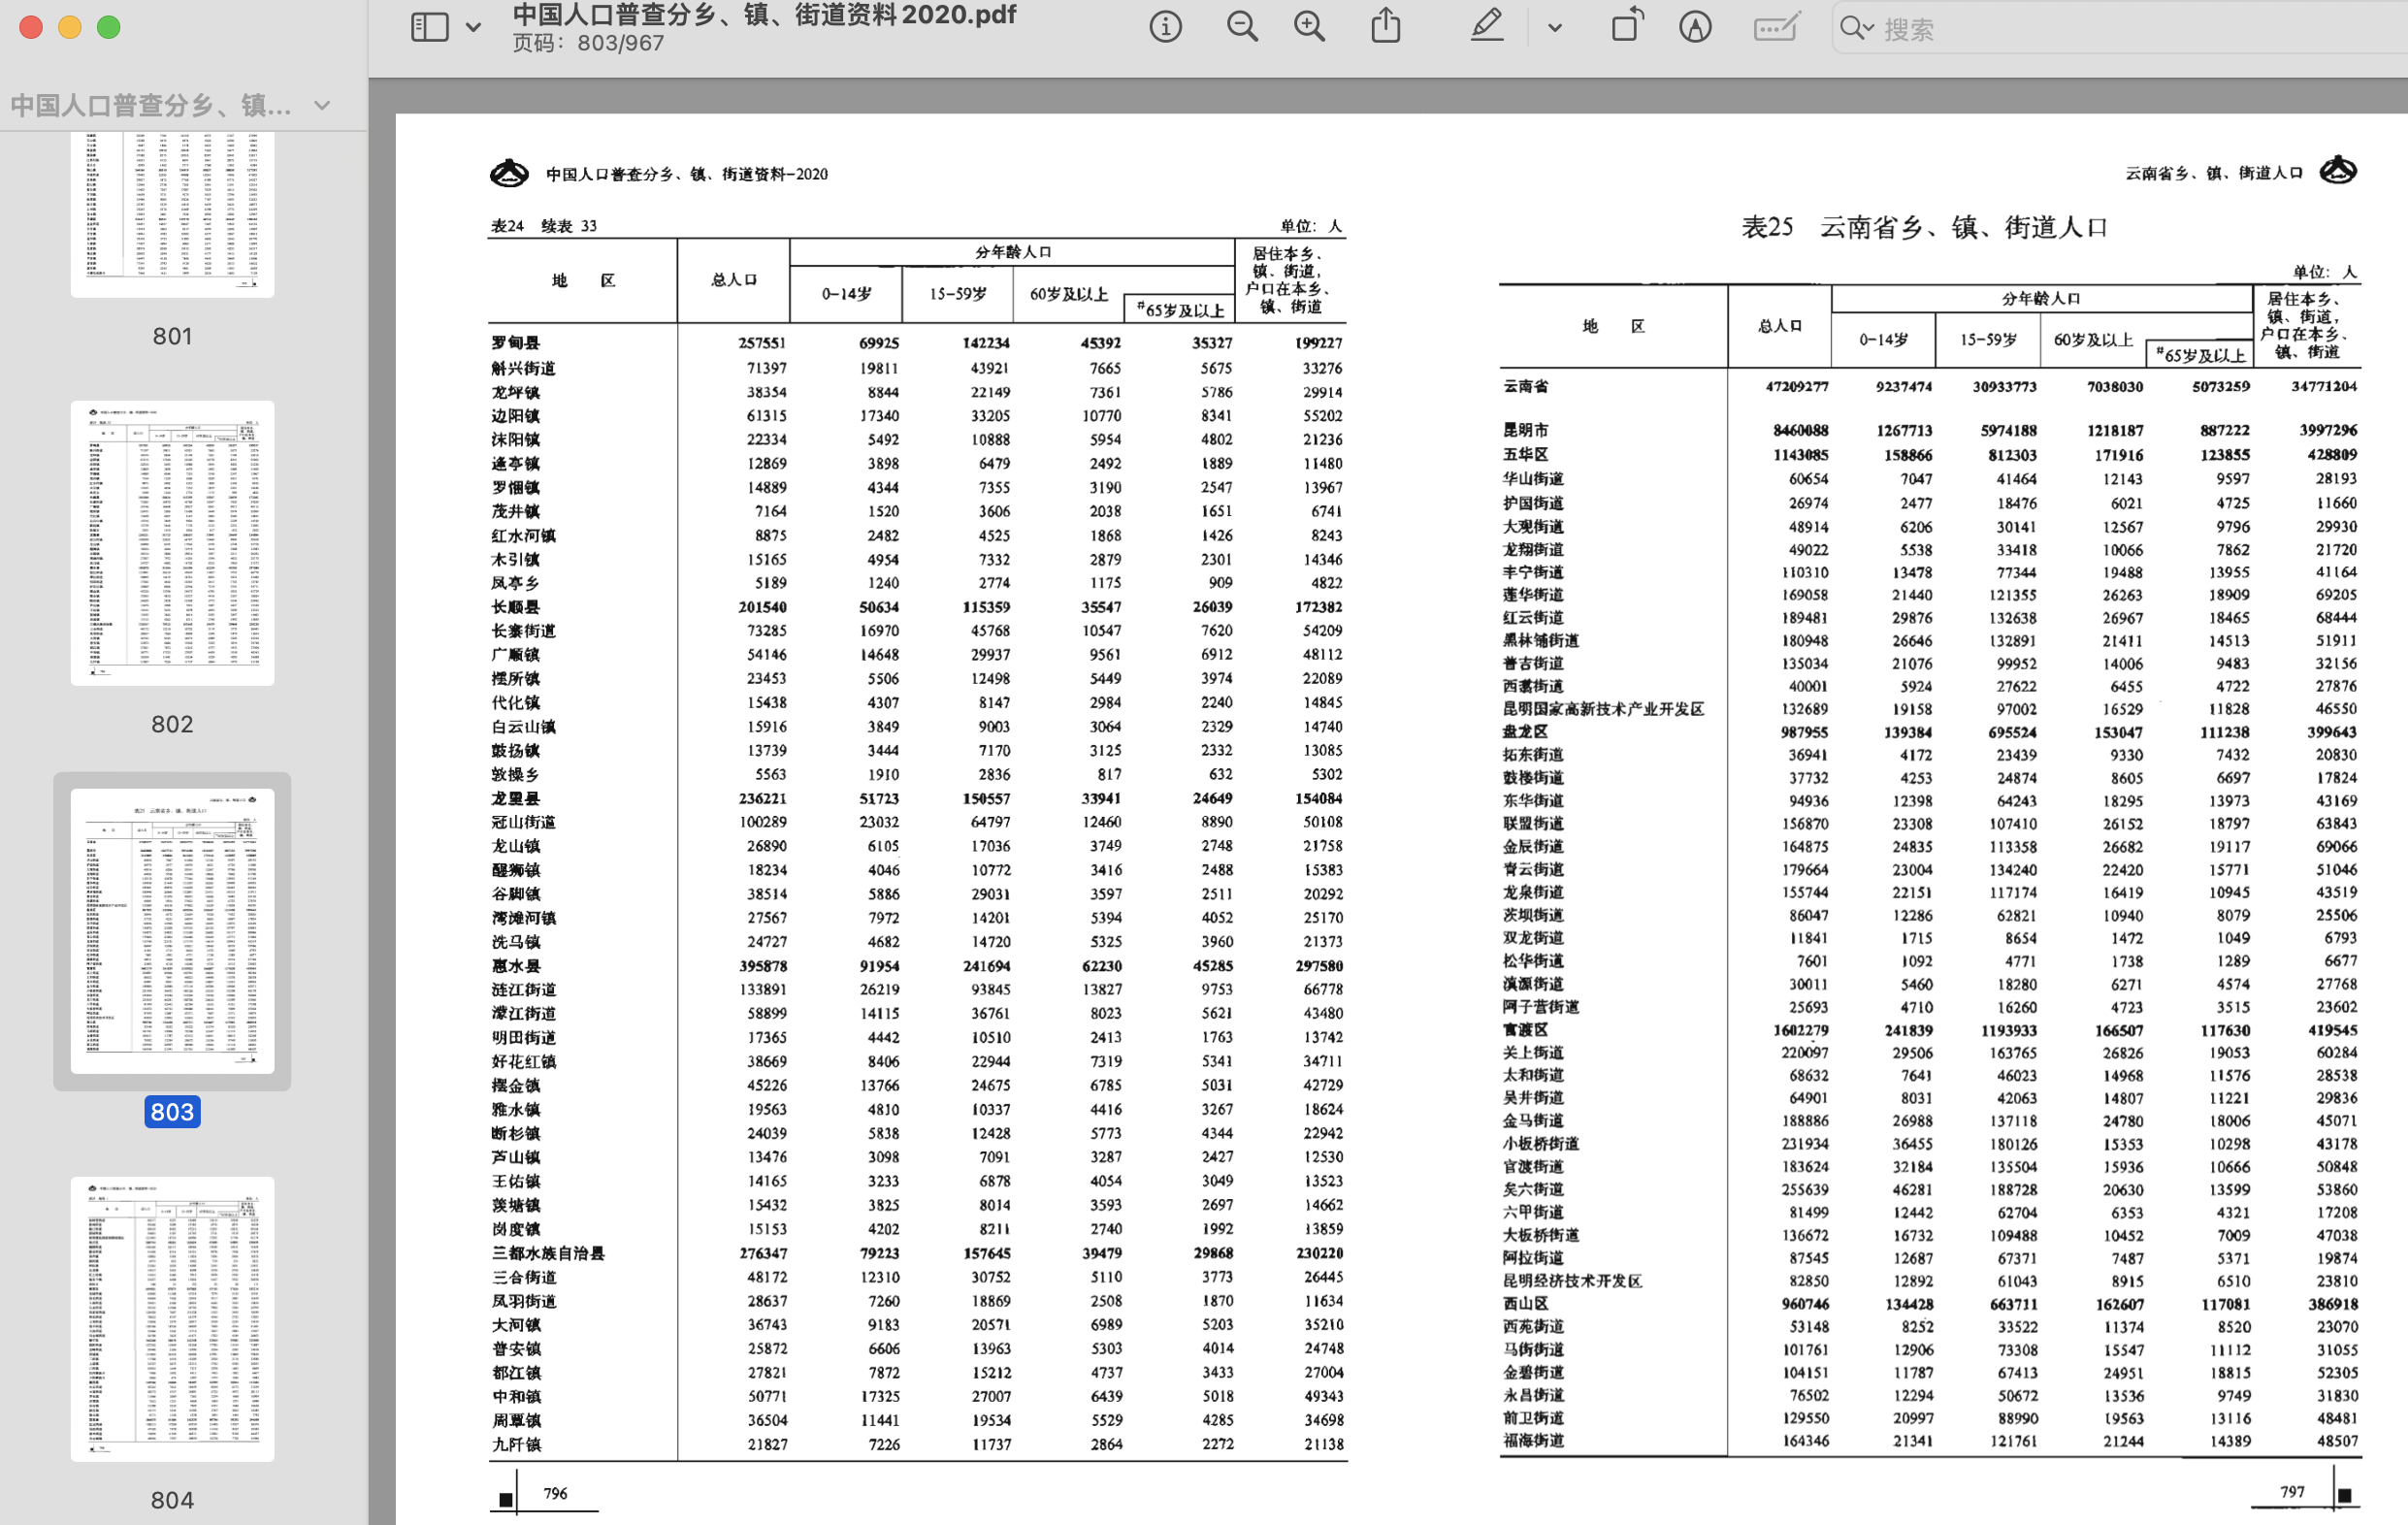Zoom out using the magnifier minus icon
2408x1525 pixels.
pos(1242,27)
